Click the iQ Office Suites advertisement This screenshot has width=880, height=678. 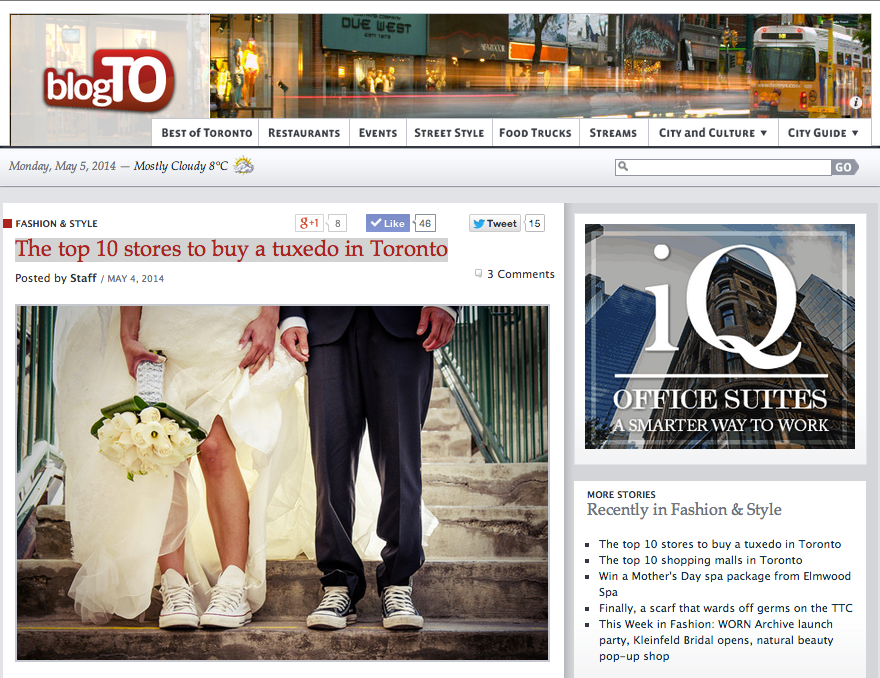click(x=720, y=336)
